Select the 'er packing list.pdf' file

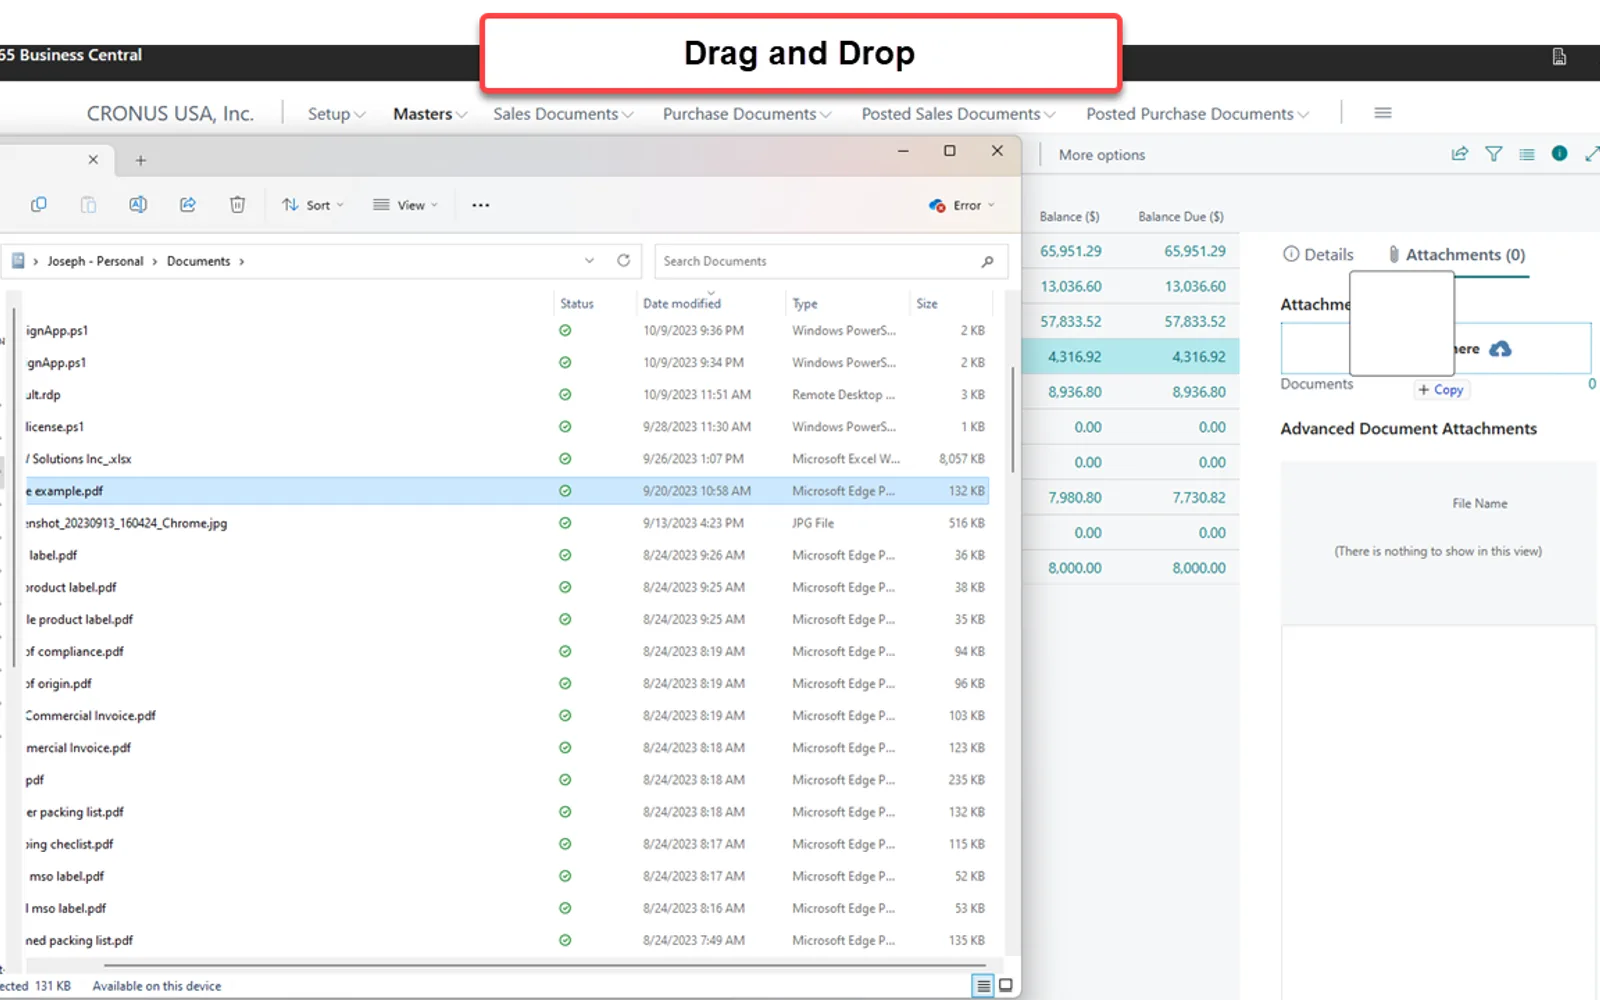(75, 812)
